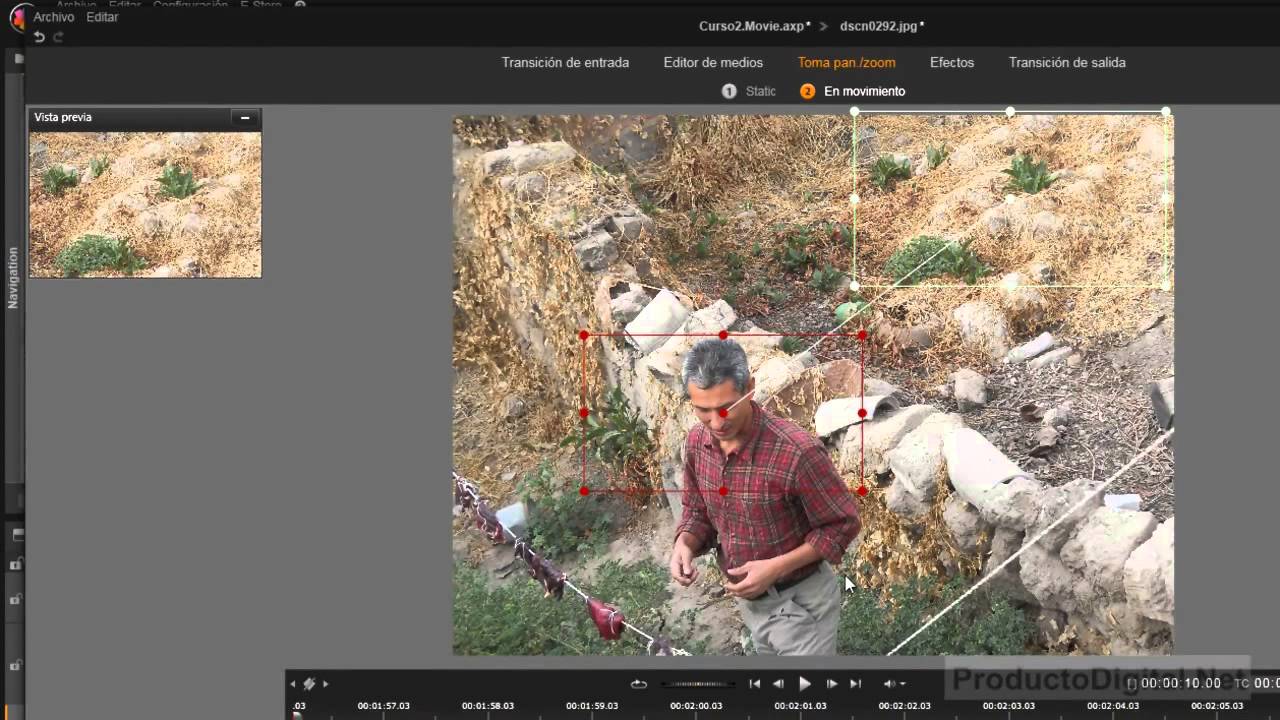The height and width of the screenshot is (720, 1280).
Task: Click white frame top-left corner handle
Action: click(855, 112)
